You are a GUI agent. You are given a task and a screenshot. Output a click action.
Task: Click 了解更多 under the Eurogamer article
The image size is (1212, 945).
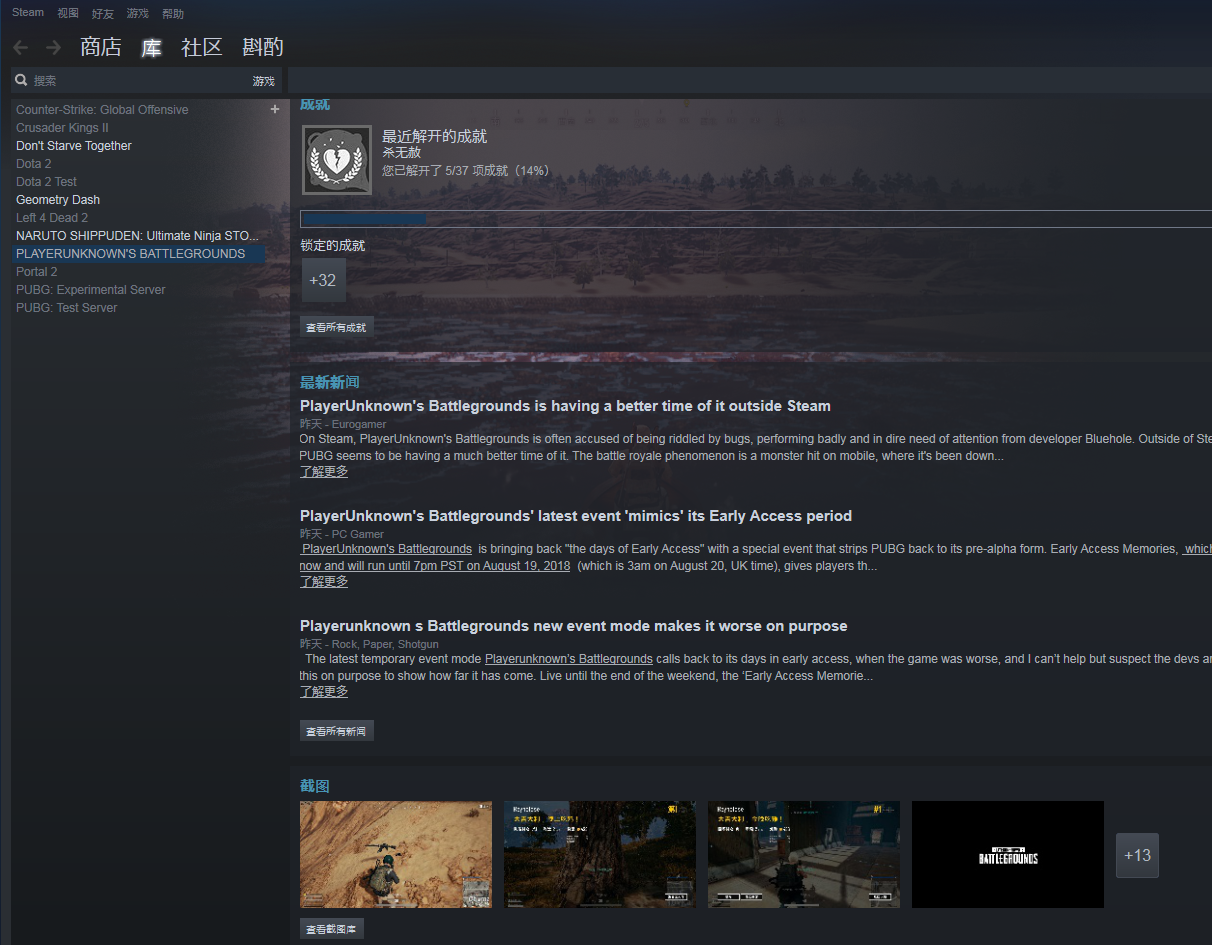324,471
